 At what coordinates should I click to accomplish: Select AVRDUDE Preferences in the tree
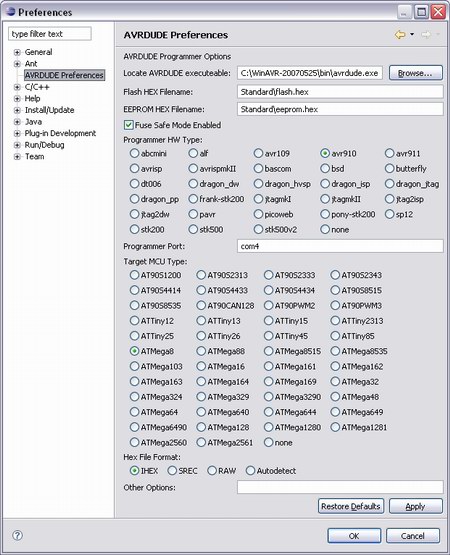[x=64, y=75]
